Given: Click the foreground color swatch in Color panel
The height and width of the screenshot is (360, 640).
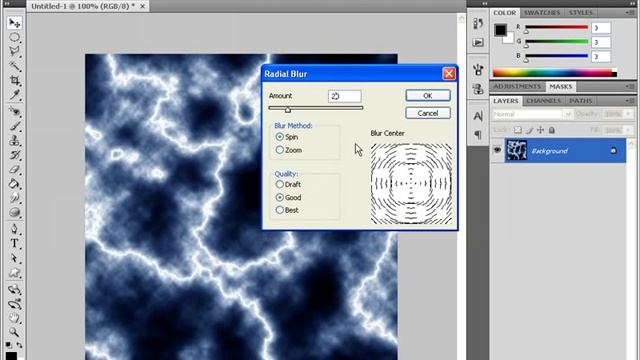Looking at the screenshot, I should [500, 30].
